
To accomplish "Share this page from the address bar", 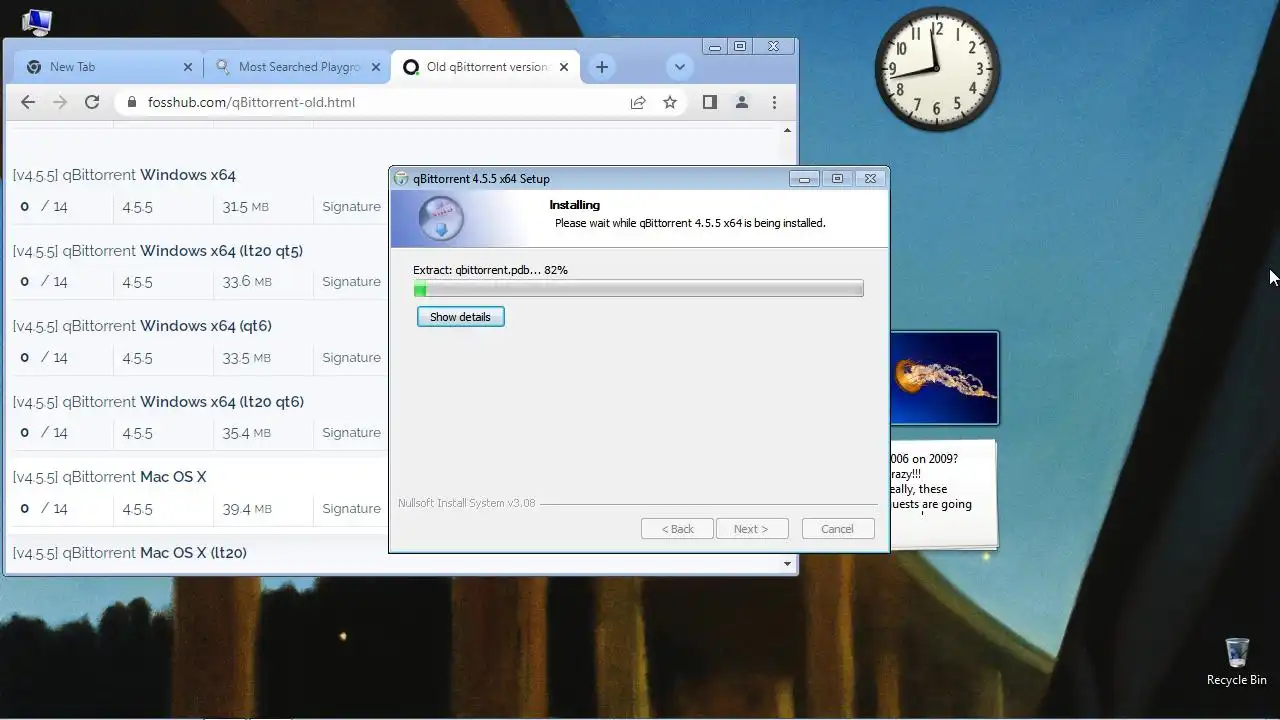I will pos(638,102).
